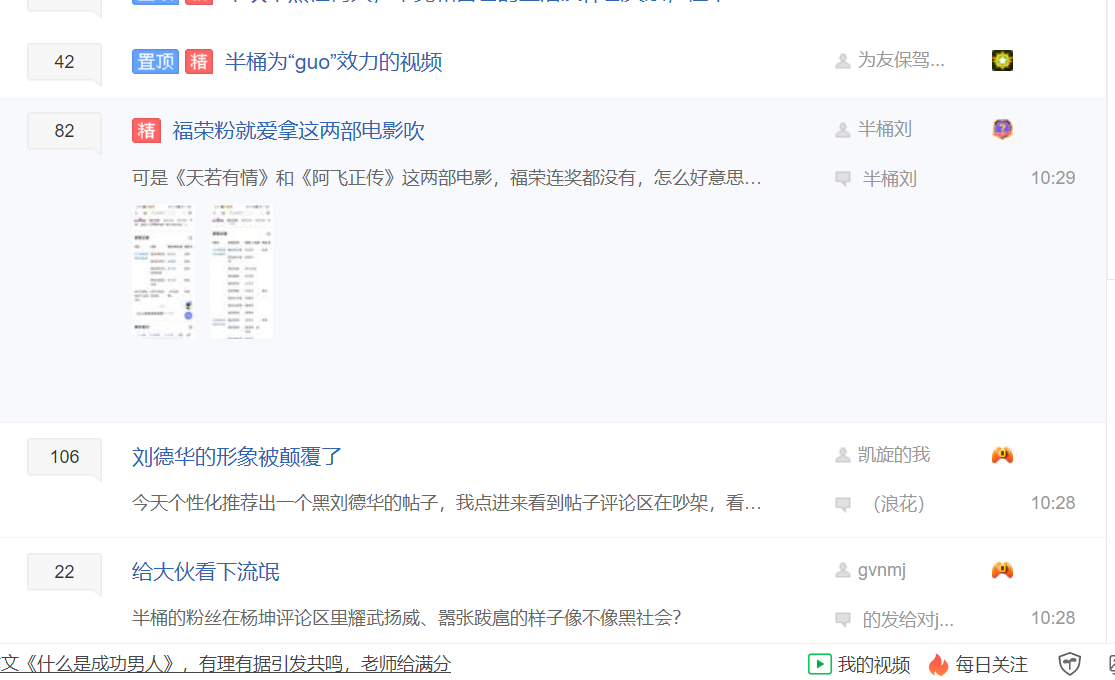Click the green play icon for 我的视频

pyautogui.click(x=819, y=664)
